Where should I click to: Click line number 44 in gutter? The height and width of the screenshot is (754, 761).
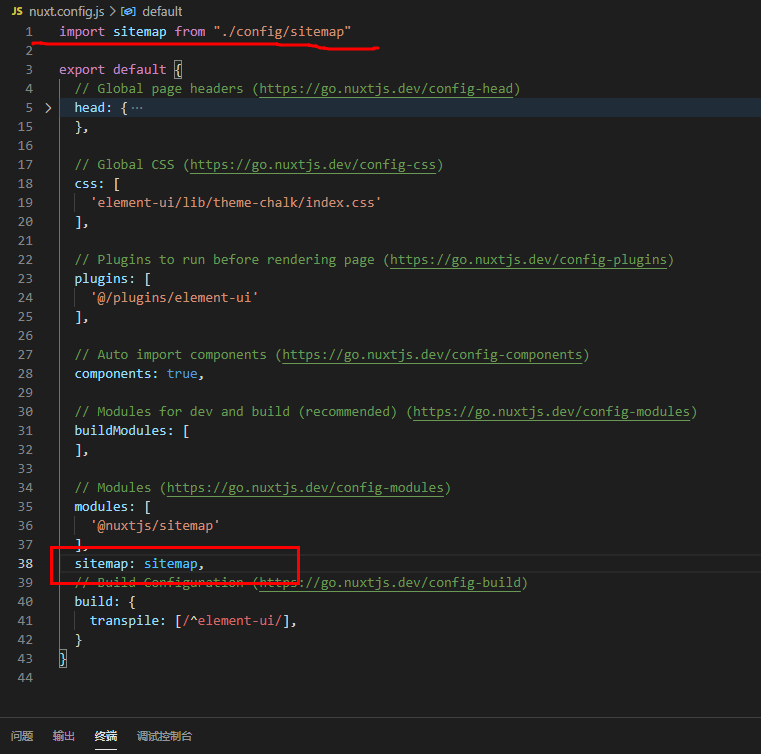(x=25, y=677)
